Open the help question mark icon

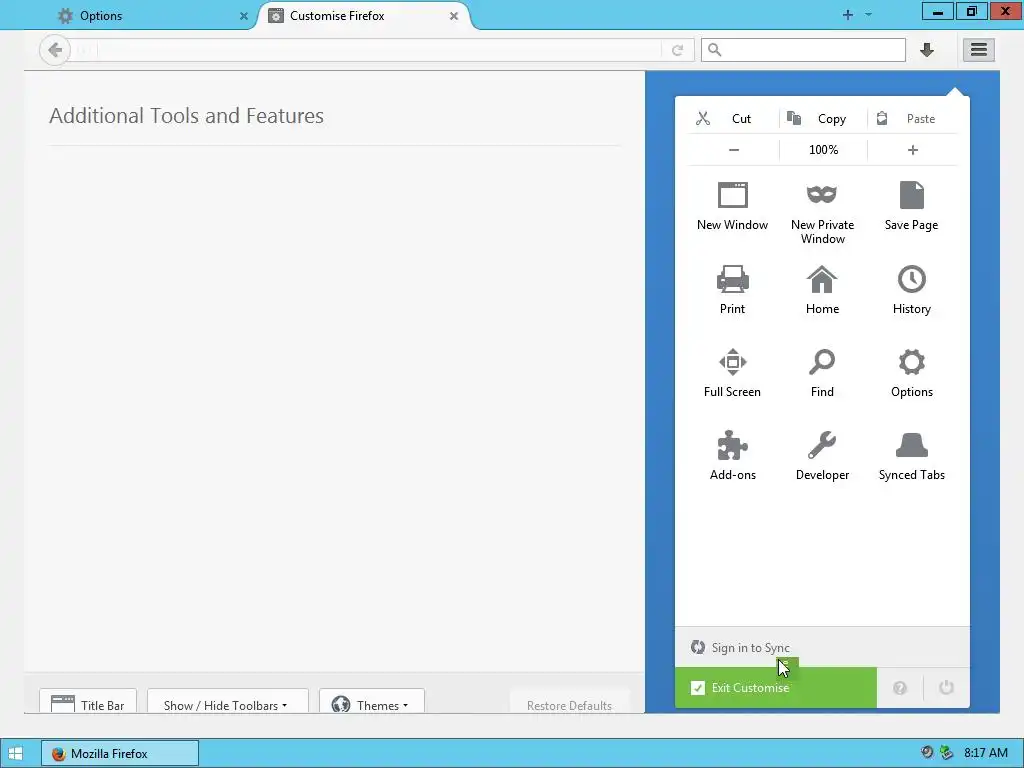point(900,688)
